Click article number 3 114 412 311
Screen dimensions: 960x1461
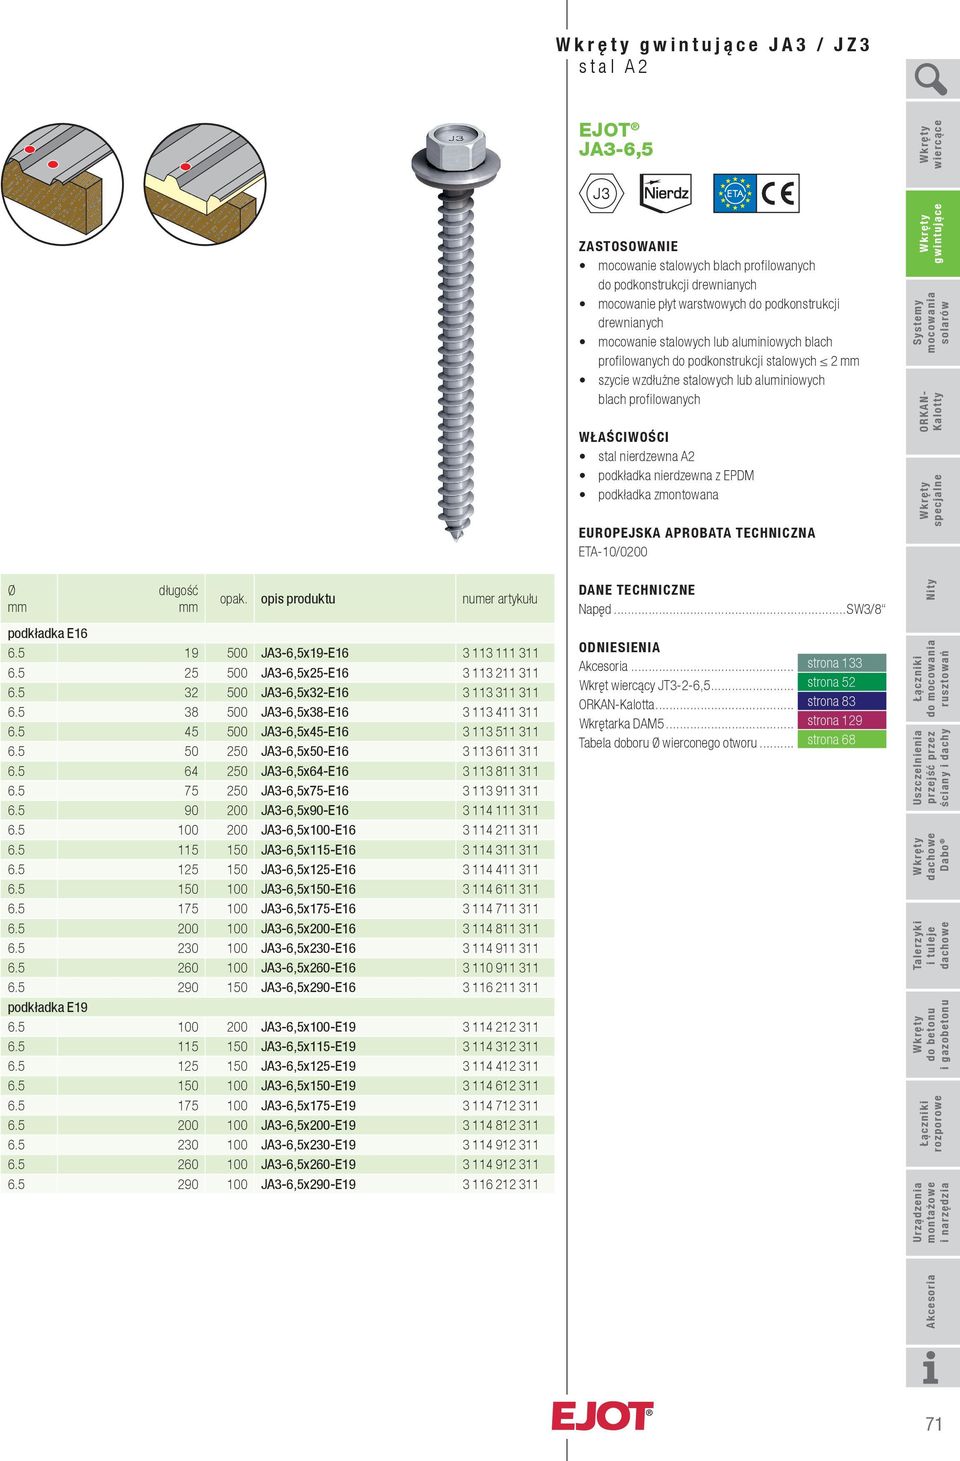[500, 1066]
